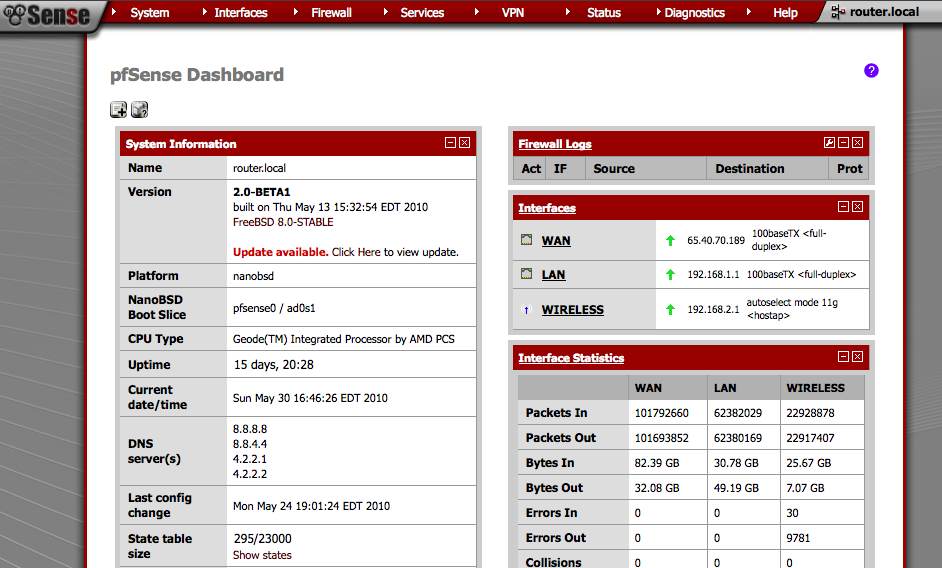Click DNS server 8.8.8.8
This screenshot has width=942, height=568.
[x=250, y=429]
